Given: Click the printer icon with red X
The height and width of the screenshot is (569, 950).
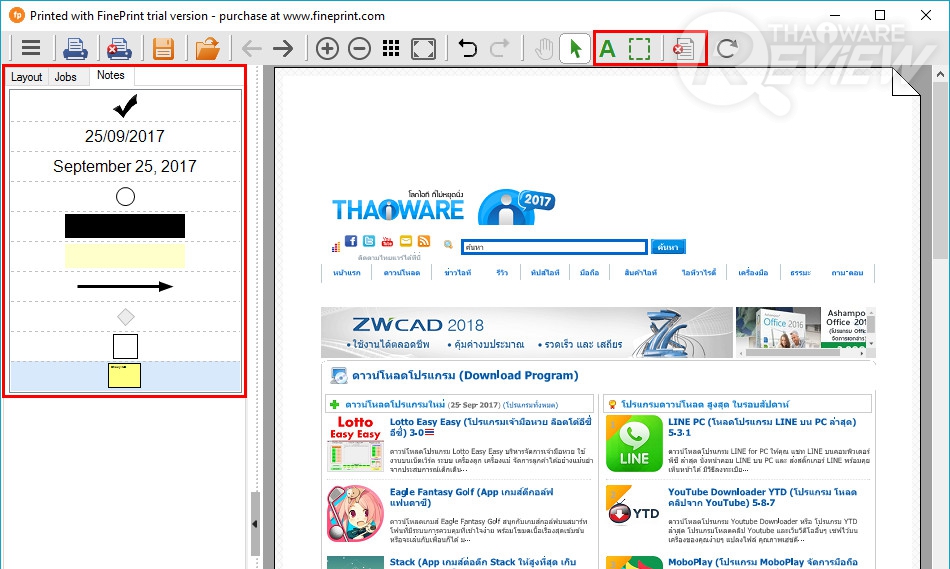Looking at the screenshot, I should coord(119,48).
